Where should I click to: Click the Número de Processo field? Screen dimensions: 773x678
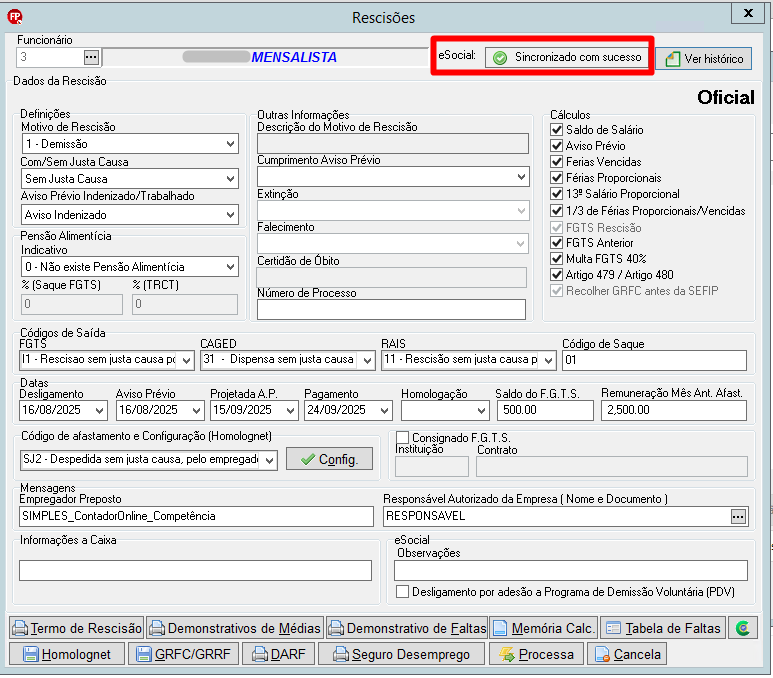point(391,309)
